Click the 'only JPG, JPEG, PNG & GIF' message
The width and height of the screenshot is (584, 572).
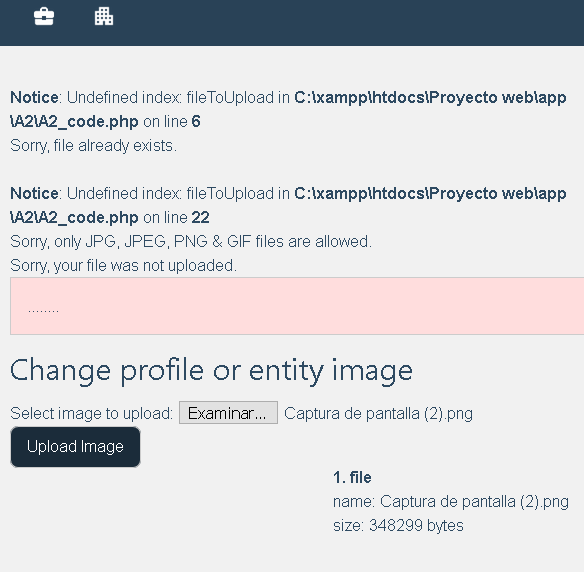click(191, 242)
